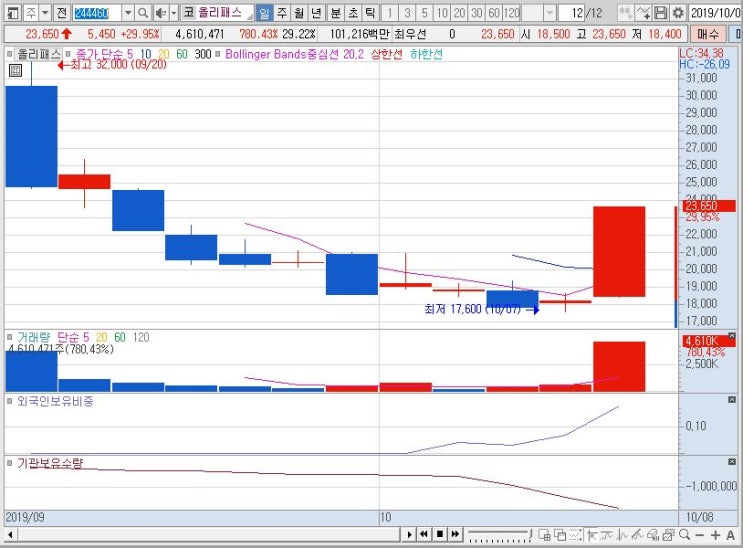Open chart settings gear icon
The image size is (743, 548).
point(678,13)
